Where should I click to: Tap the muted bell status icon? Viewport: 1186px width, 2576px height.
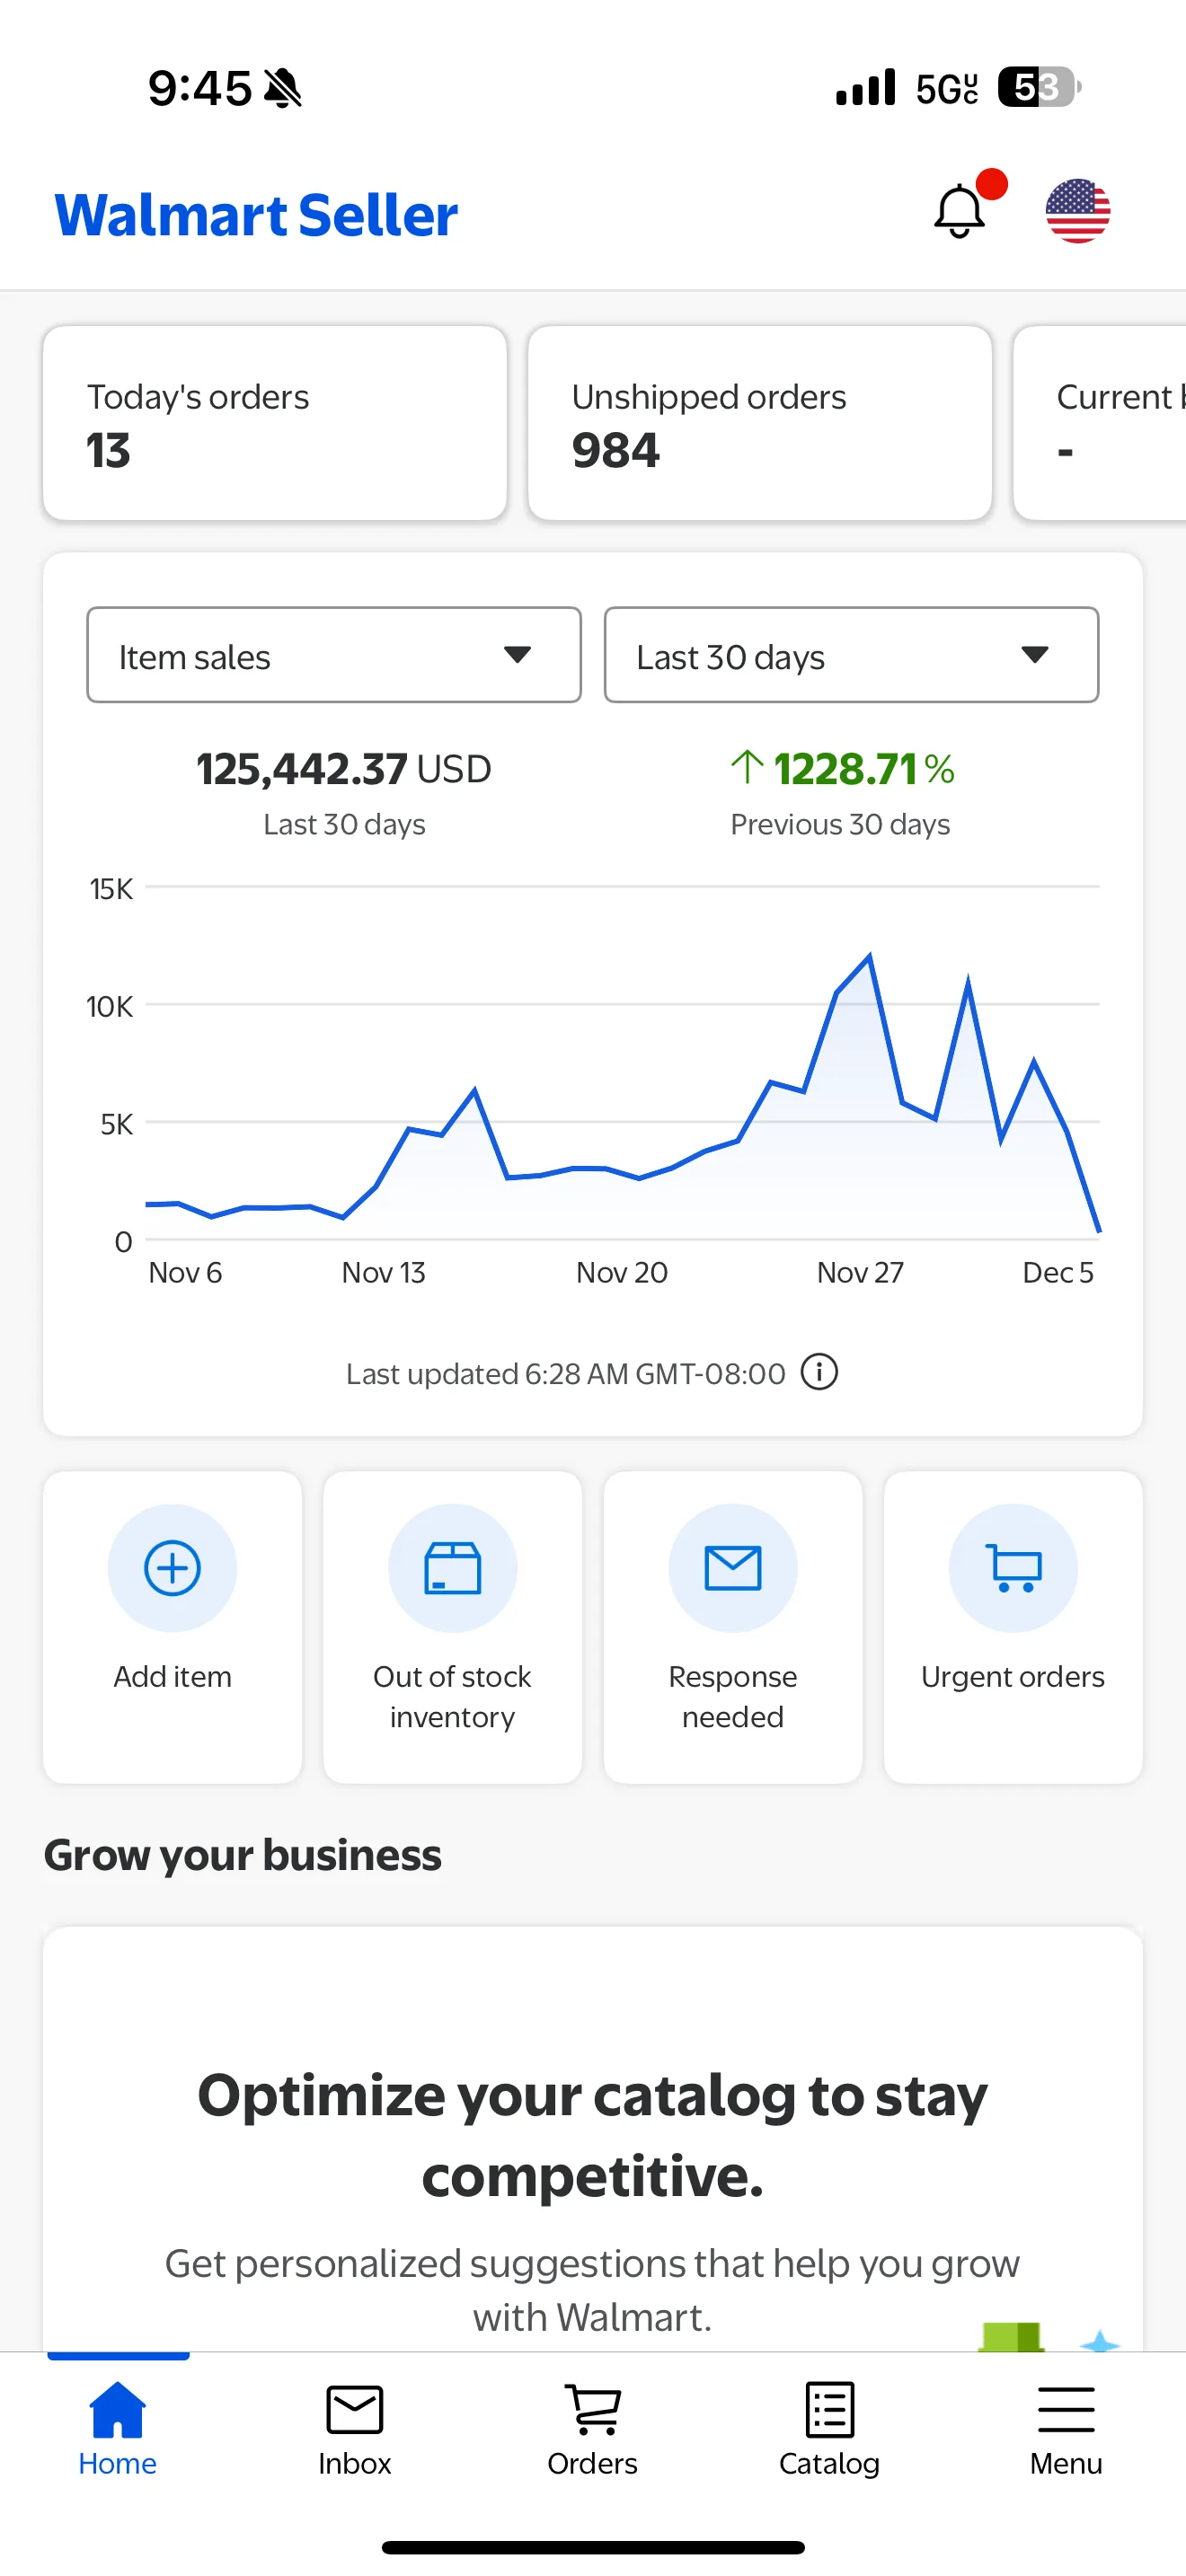[x=282, y=88]
